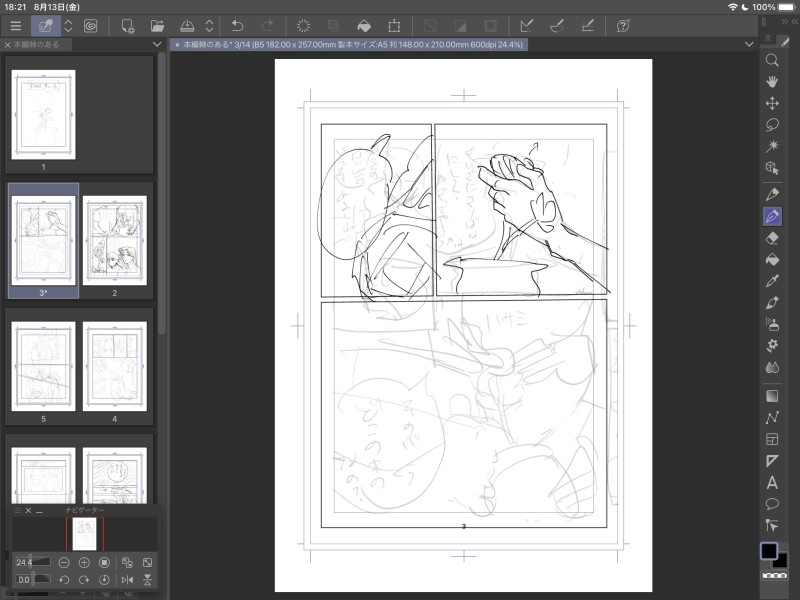Image resolution: width=800 pixels, height=600 pixels.
Task: Select the Hand move tool
Action: click(x=772, y=81)
